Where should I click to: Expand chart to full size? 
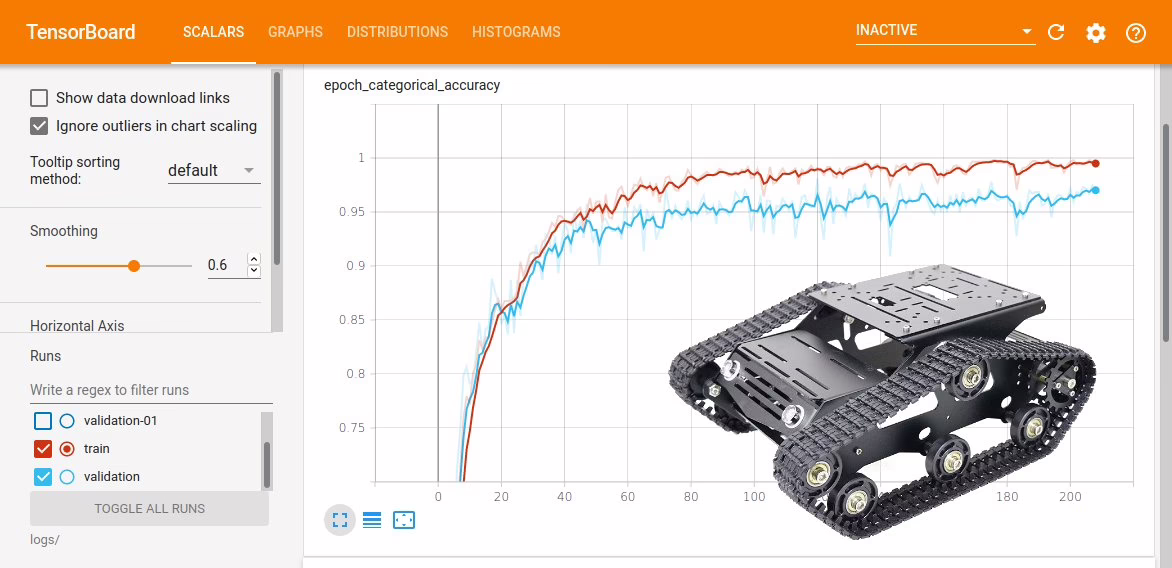(340, 520)
